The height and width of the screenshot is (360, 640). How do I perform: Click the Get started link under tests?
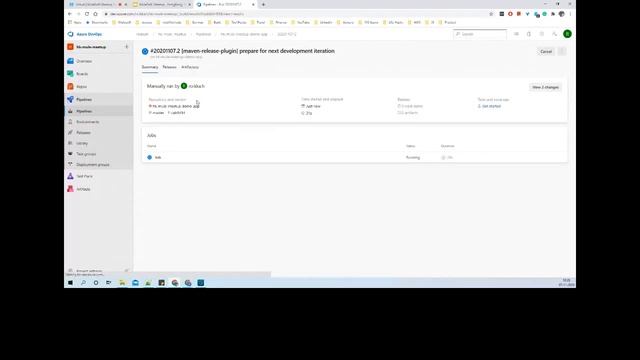(491, 106)
